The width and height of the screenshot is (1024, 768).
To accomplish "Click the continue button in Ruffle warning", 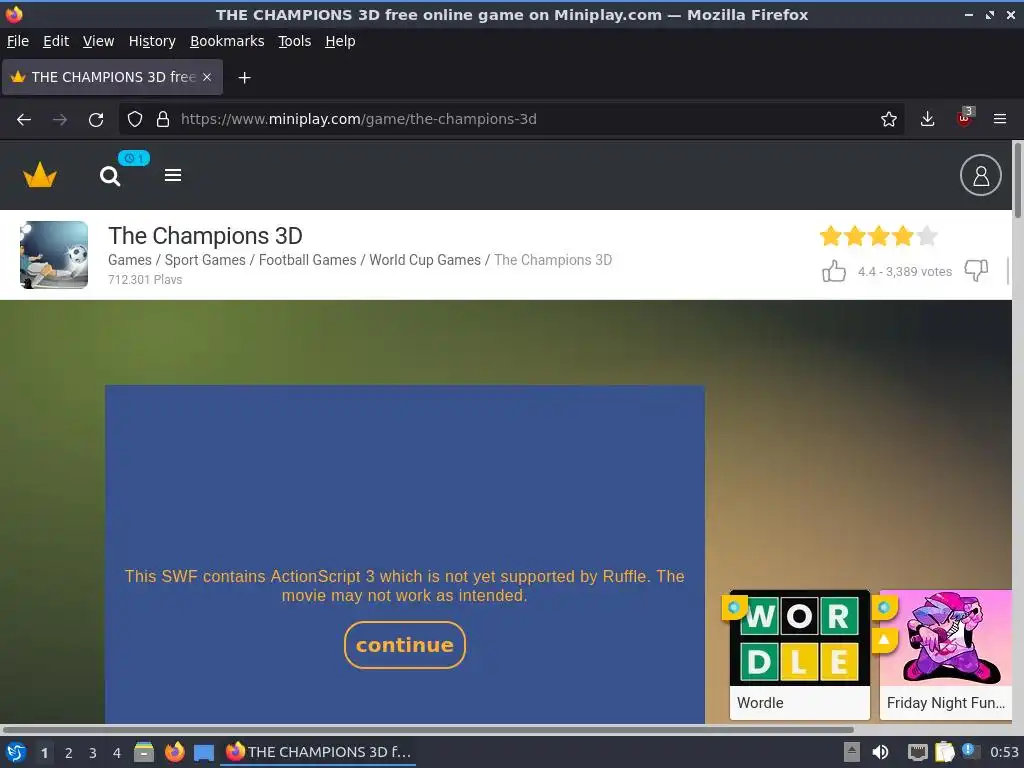I will 405,645.
